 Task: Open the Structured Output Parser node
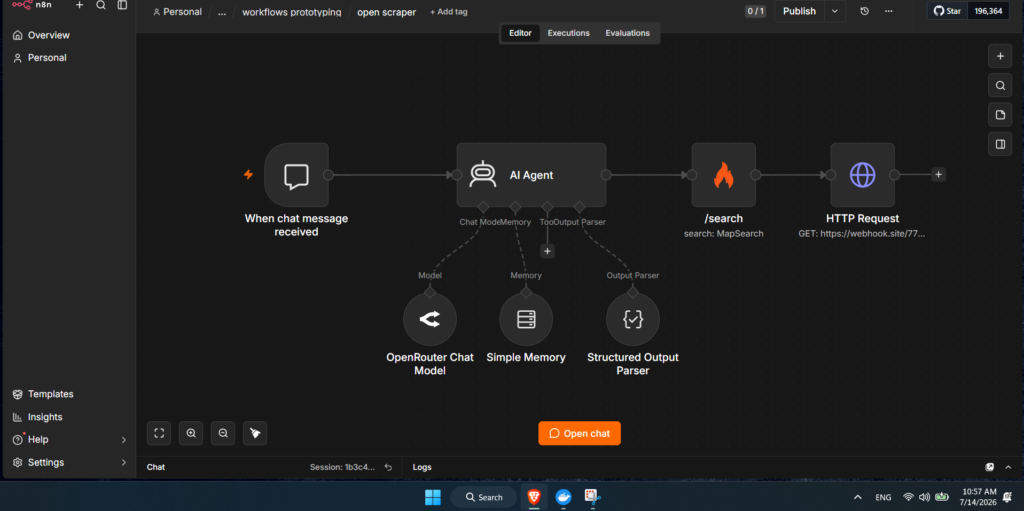633,319
